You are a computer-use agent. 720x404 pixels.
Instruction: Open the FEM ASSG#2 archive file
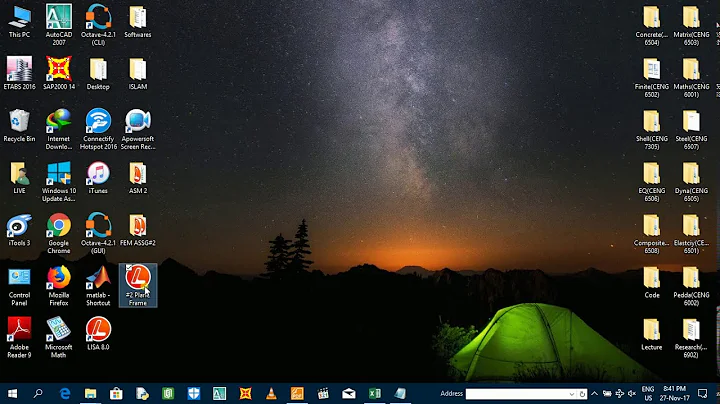pyautogui.click(x=138, y=230)
